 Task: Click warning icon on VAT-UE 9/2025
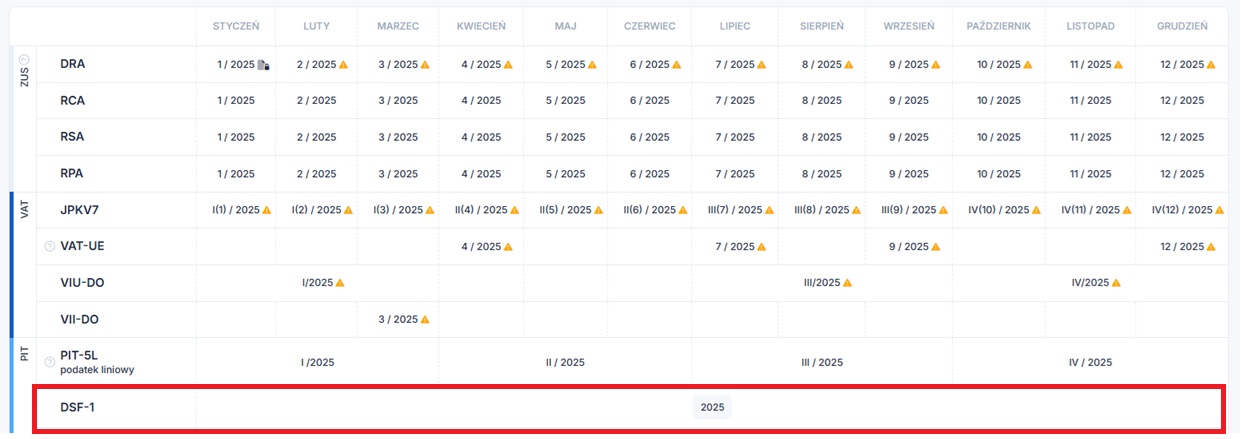click(x=934, y=247)
